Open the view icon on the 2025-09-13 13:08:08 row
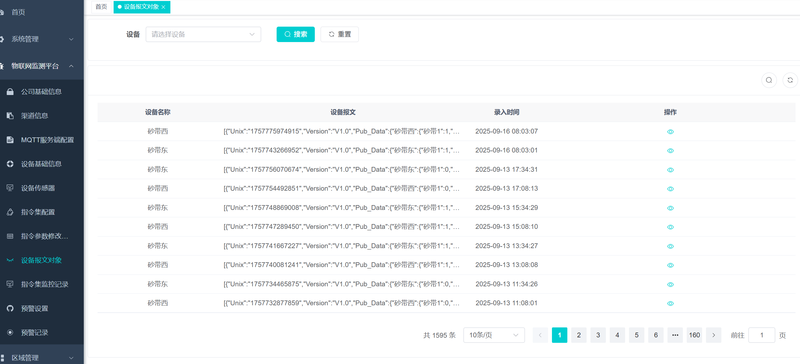800x364 pixels. [x=670, y=265]
